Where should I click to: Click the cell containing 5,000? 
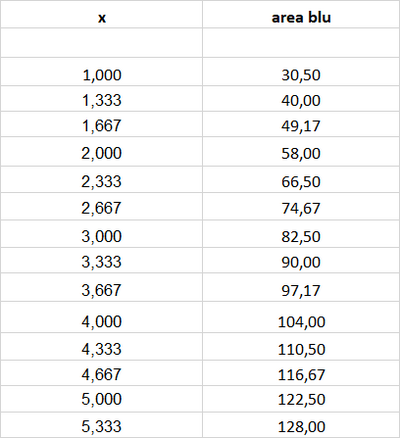(x=101, y=399)
